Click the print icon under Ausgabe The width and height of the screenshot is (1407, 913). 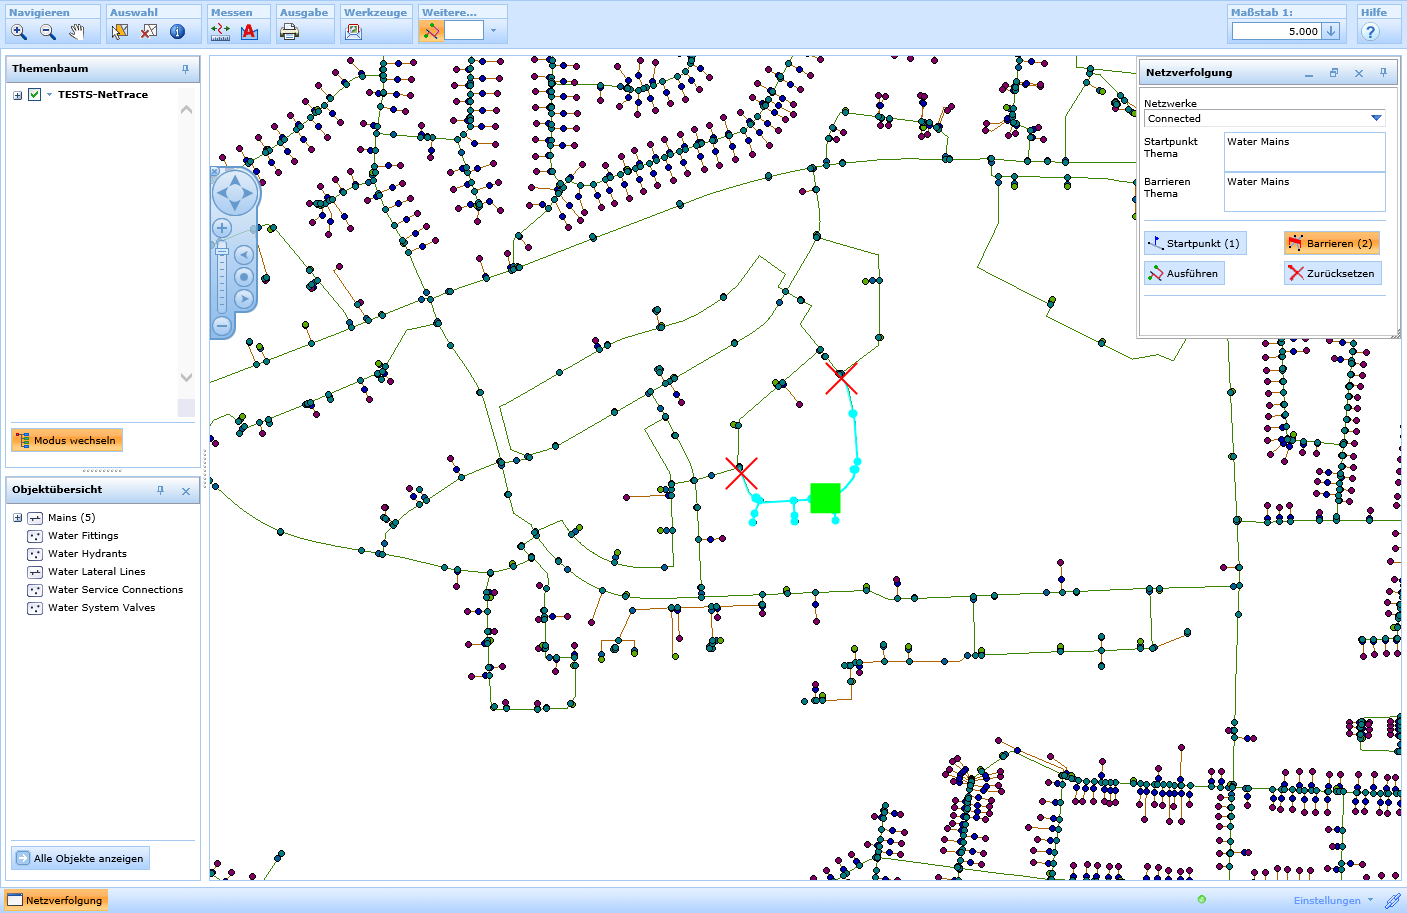point(290,32)
